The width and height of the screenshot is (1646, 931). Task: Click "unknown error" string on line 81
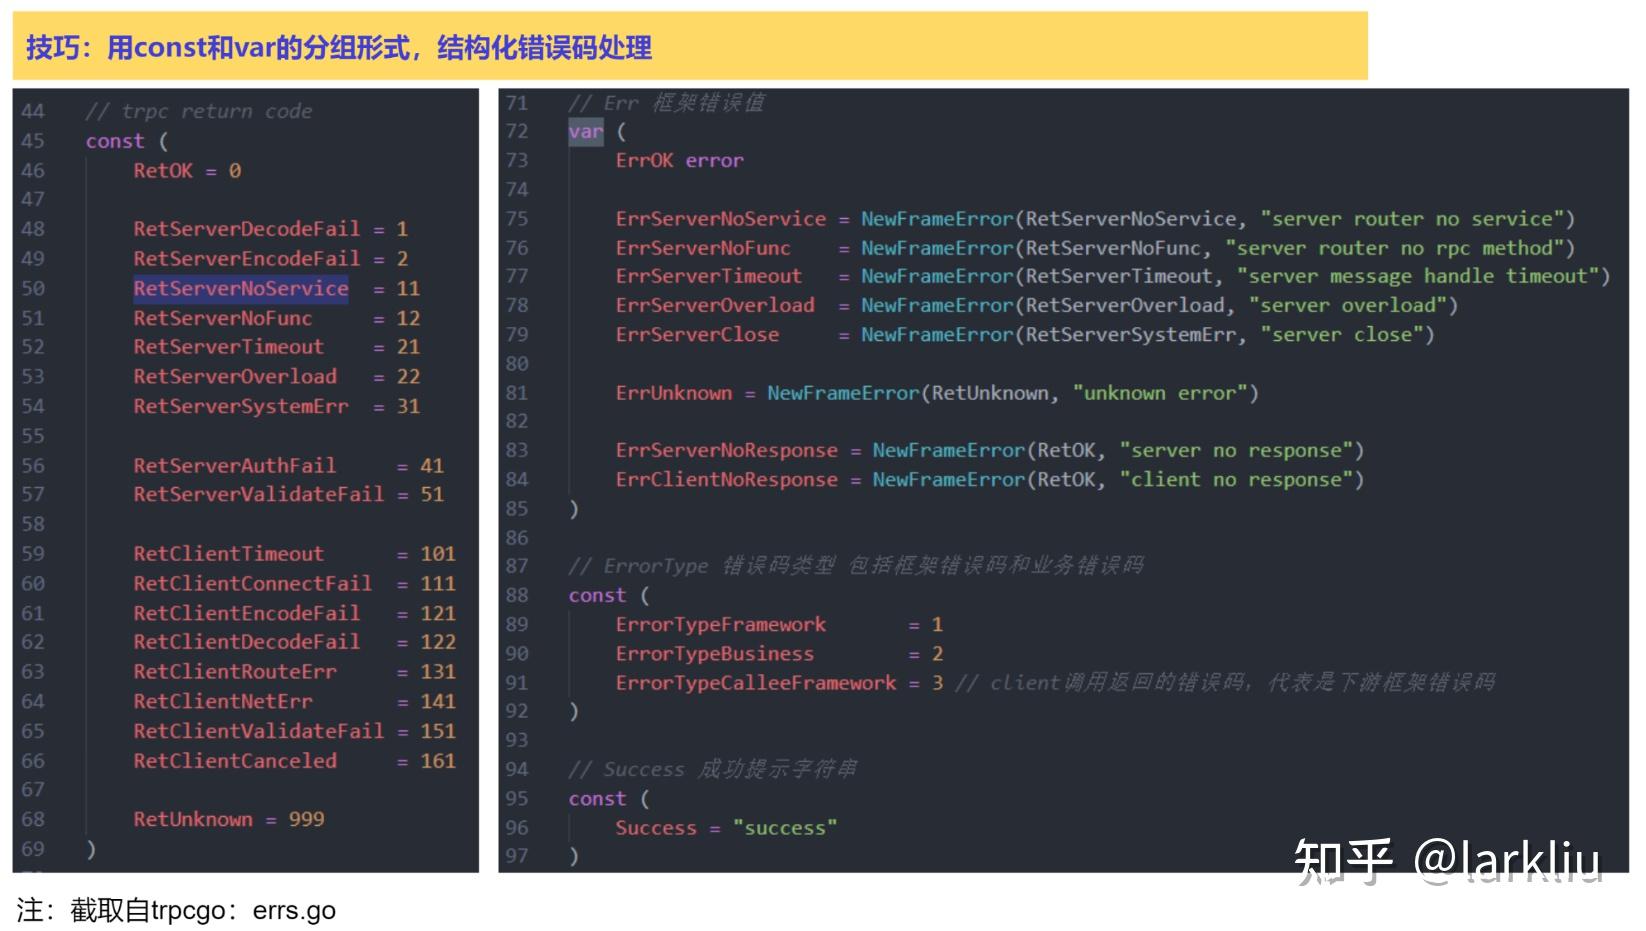pos(1160,393)
